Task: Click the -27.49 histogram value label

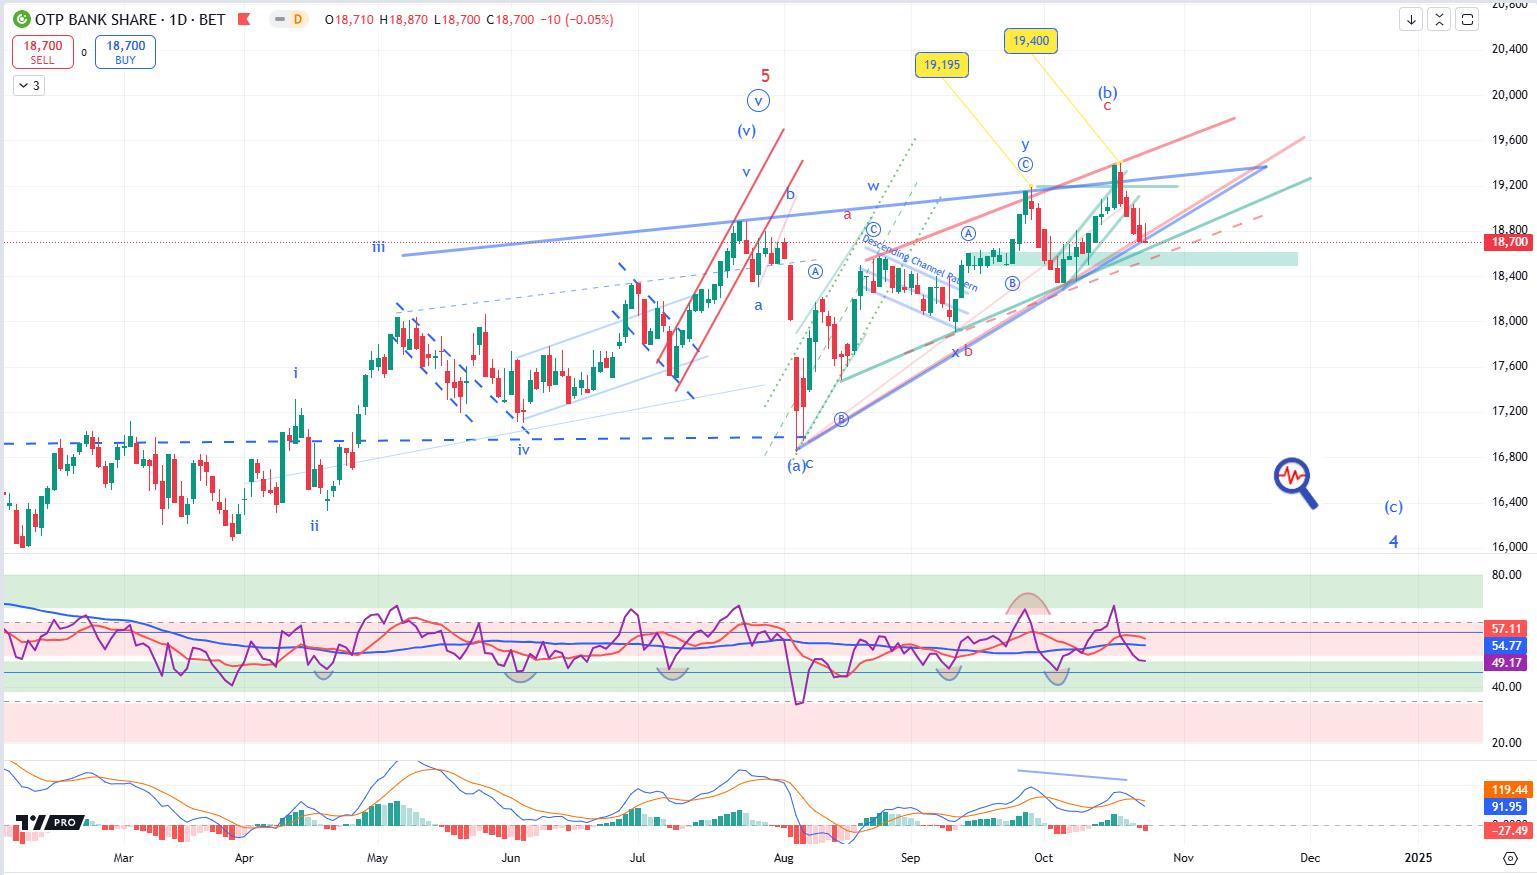Action: [x=1509, y=830]
